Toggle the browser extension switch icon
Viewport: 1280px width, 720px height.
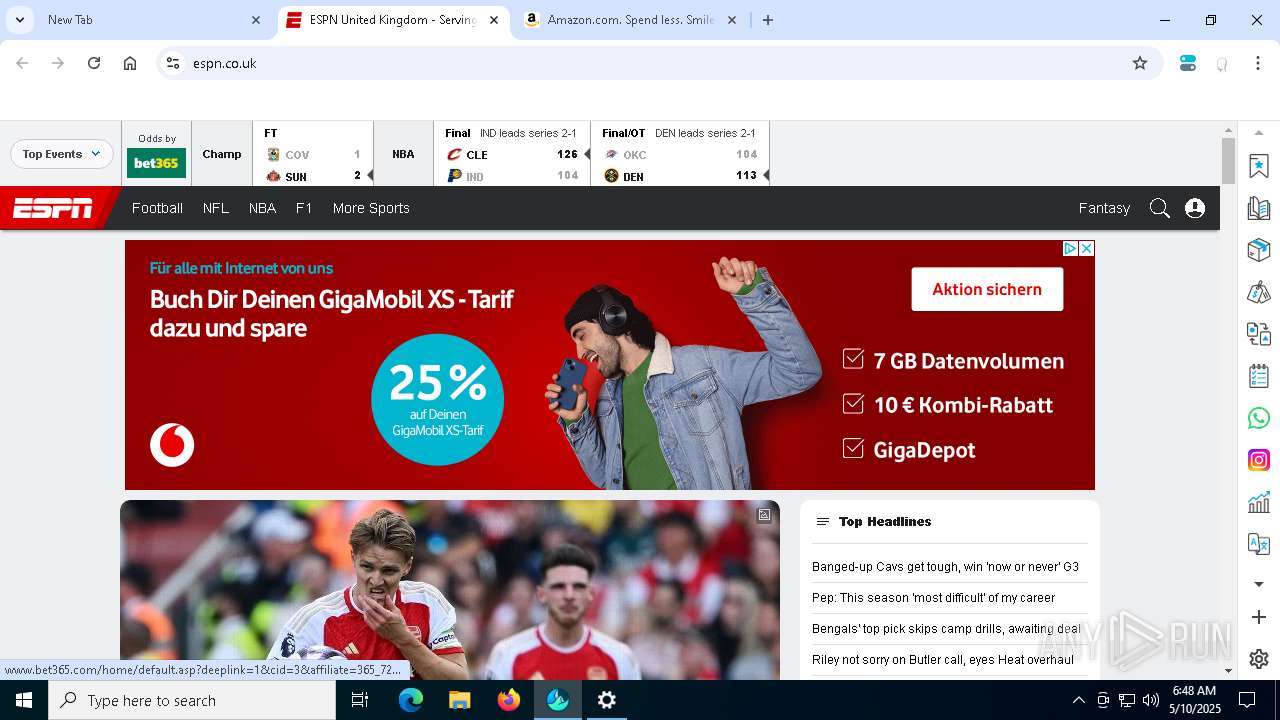[1188, 63]
